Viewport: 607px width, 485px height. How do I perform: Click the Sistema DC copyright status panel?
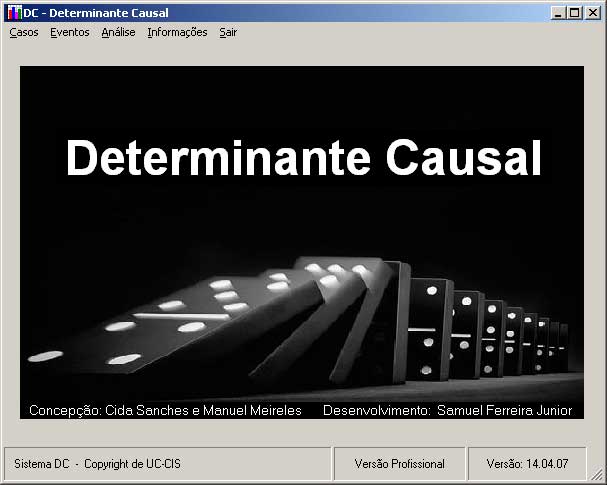coord(98,464)
